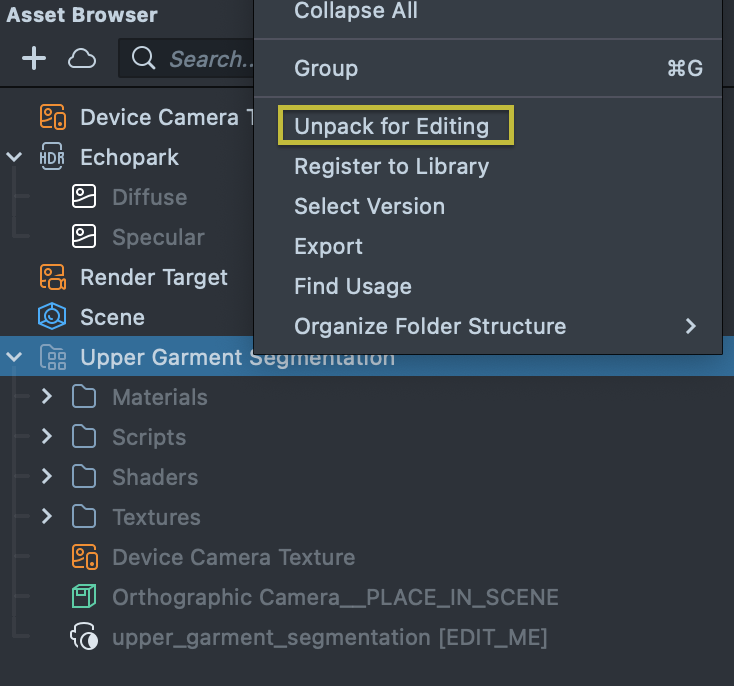Select the Render Target icon
Image resolution: width=734 pixels, height=686 pixels.
52,277
